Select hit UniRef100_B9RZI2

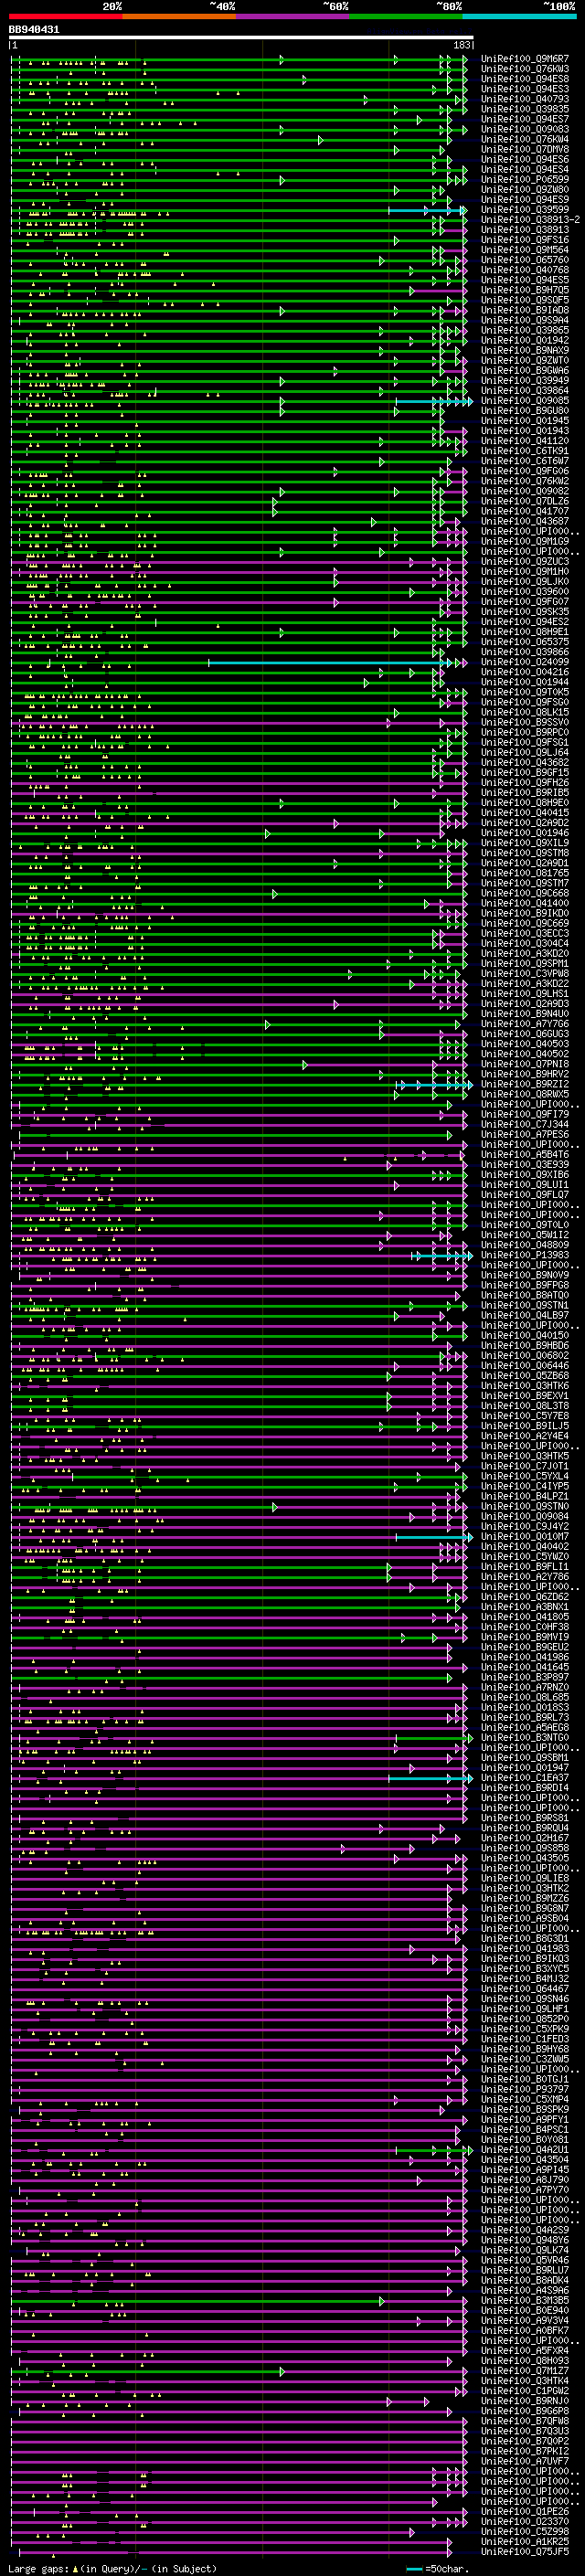click(525, 1084)
